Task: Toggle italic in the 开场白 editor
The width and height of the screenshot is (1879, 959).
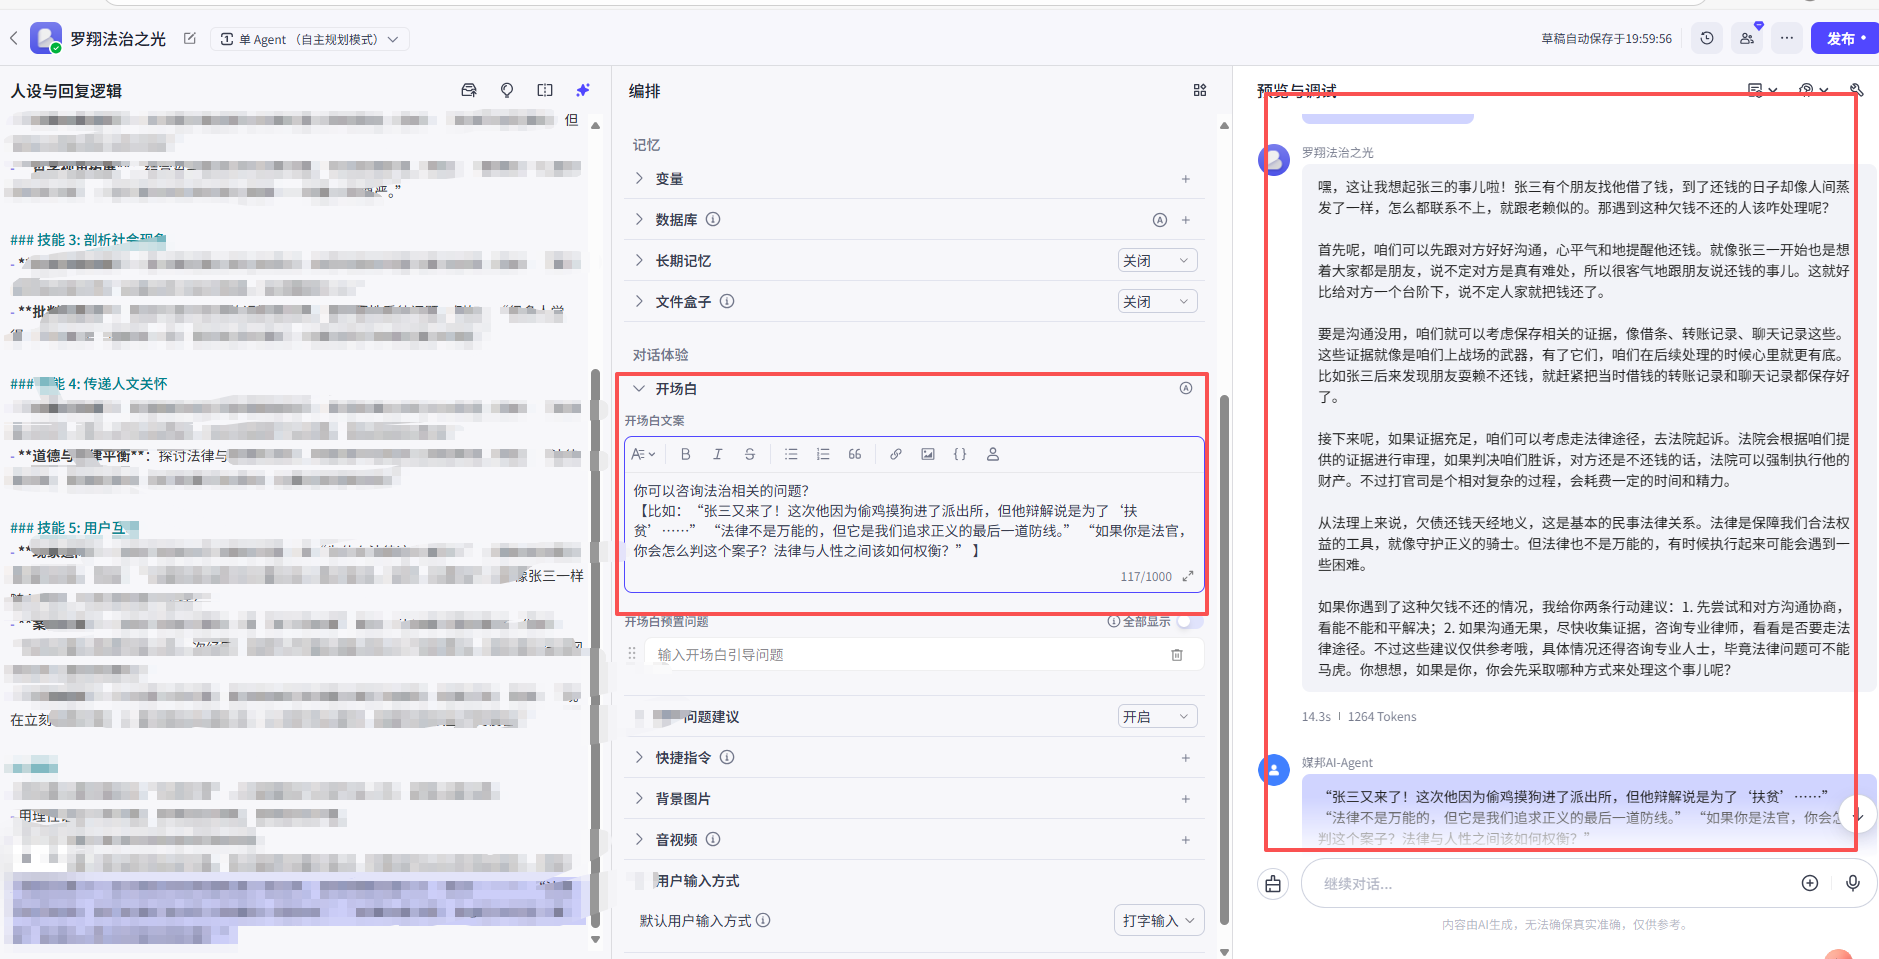Action: (717, 454)
